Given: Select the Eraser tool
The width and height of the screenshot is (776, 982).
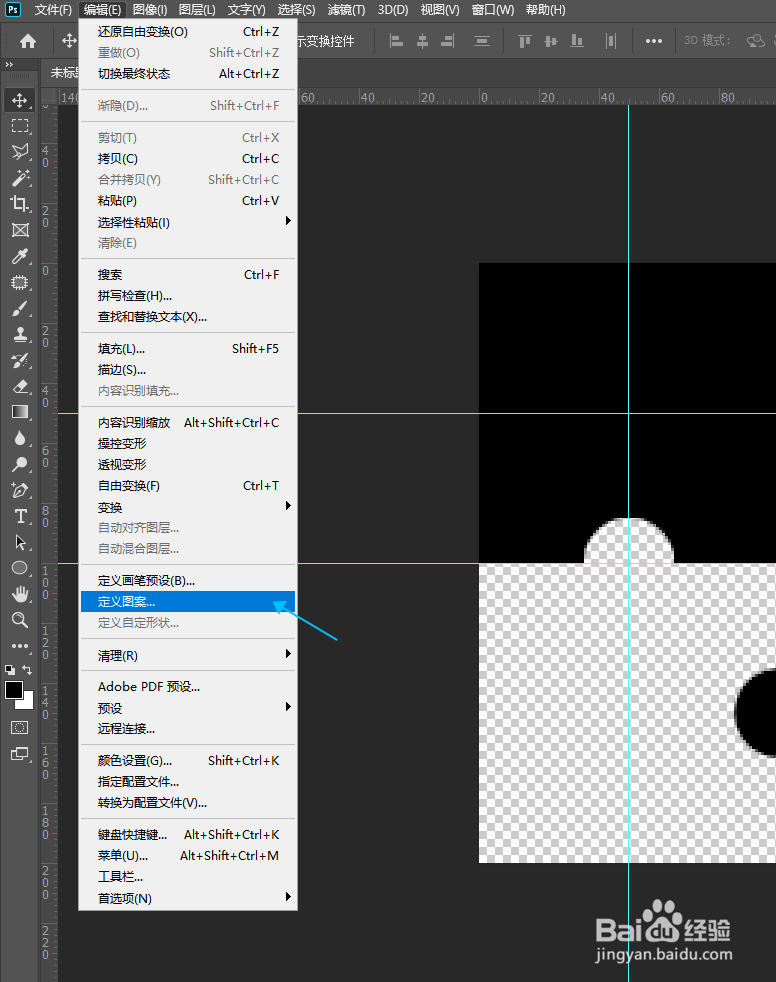Looking at the screenshot, I should click(20, 386).
